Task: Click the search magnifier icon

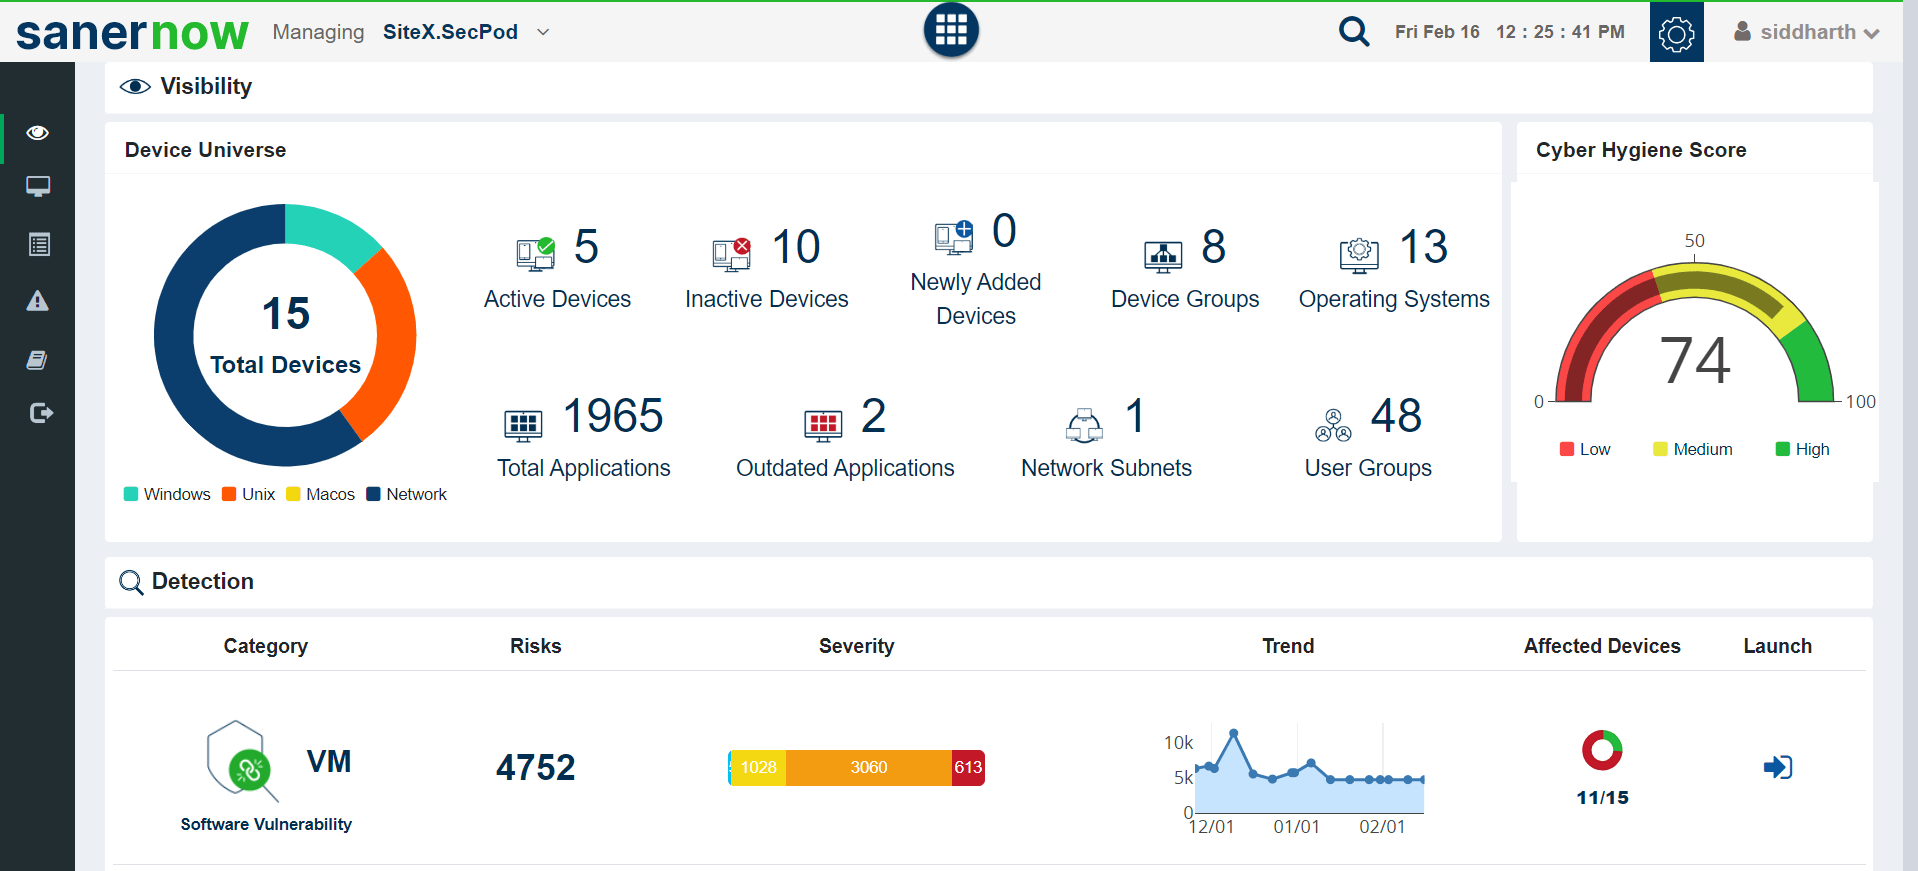Action: coord(1353,32)
